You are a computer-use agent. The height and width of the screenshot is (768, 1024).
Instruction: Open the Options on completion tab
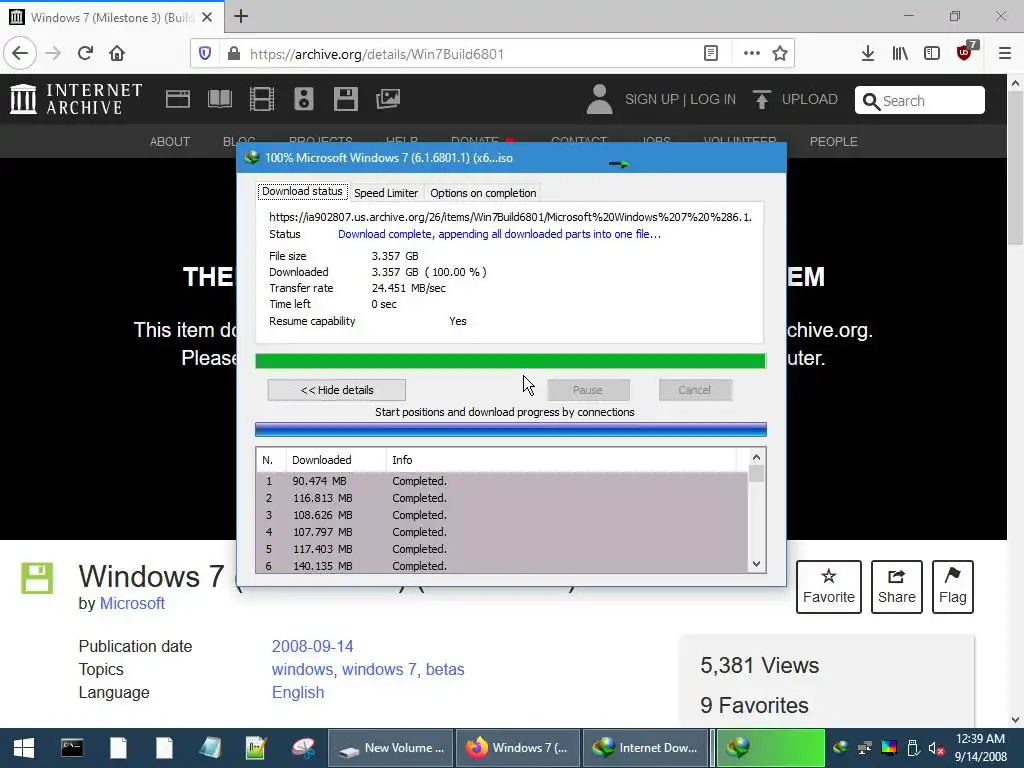coord(483,193)
